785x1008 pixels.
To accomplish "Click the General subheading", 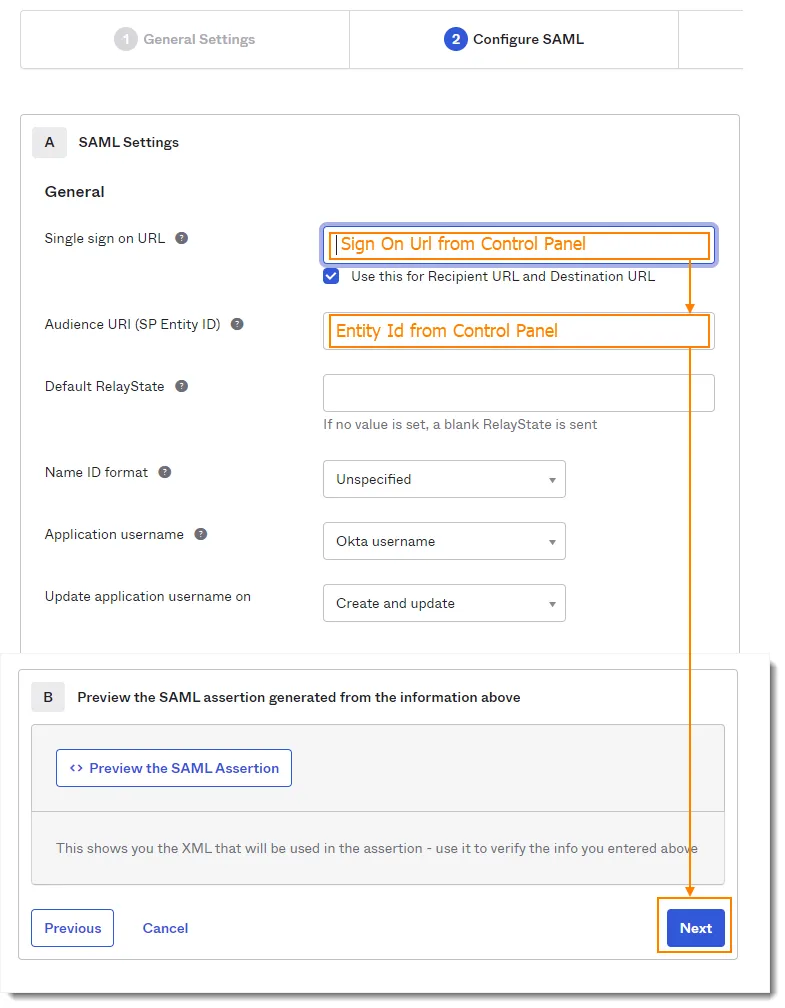I will (x=75, y=192).
